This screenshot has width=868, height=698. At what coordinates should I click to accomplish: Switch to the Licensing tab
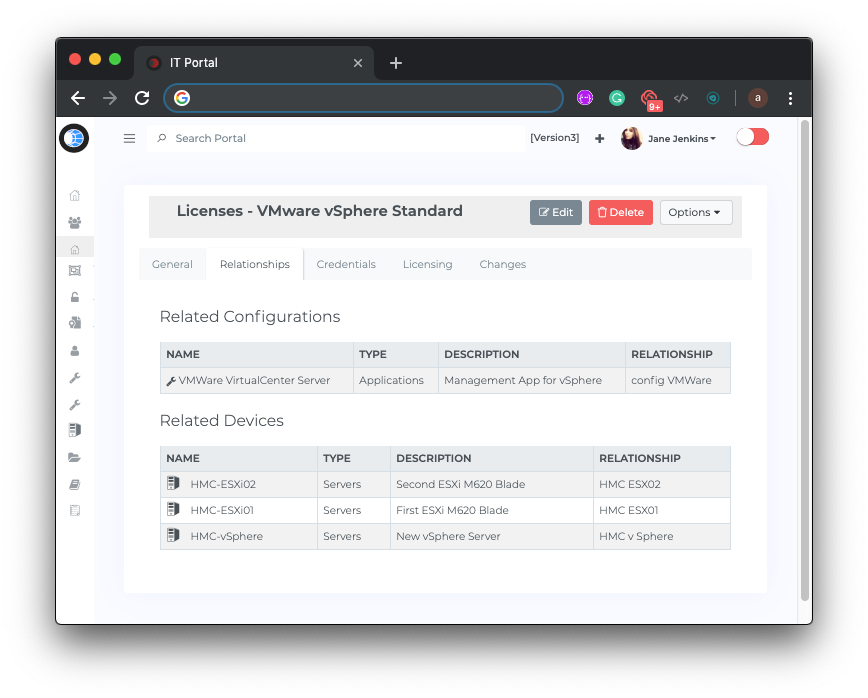pyautogui.click(x=428, y=264)
